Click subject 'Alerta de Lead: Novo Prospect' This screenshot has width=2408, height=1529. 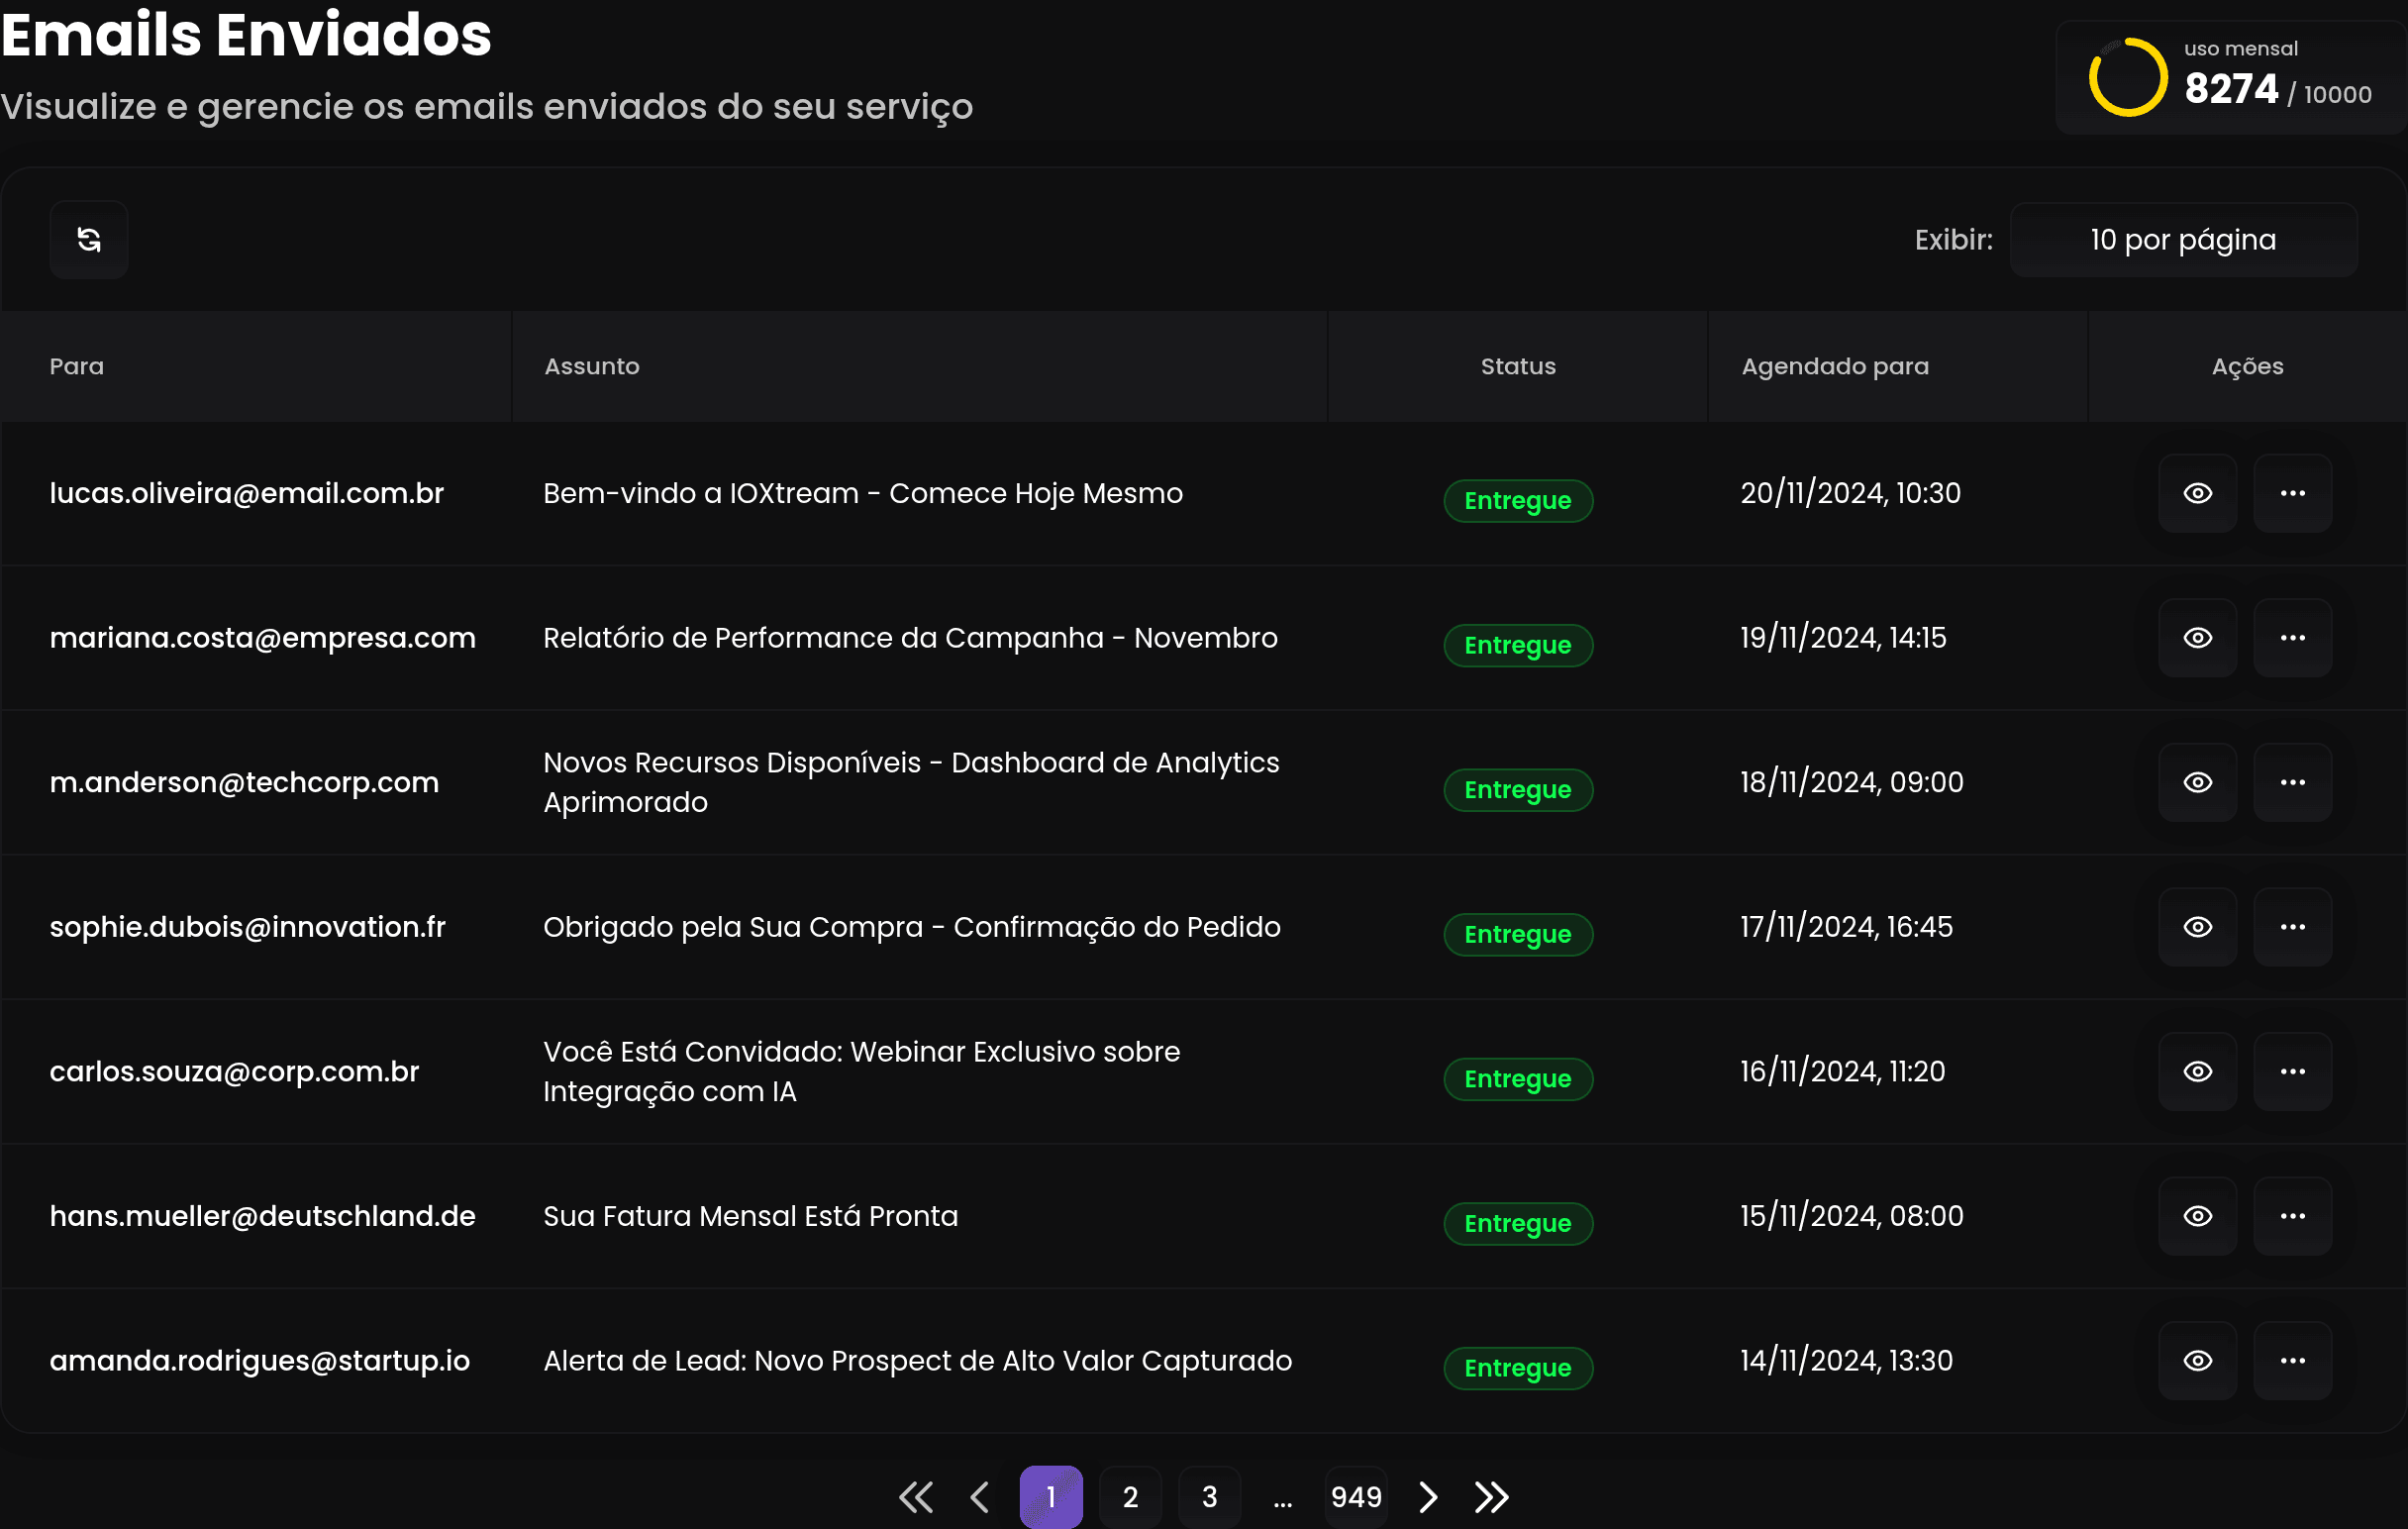(x=917, y=1360)
